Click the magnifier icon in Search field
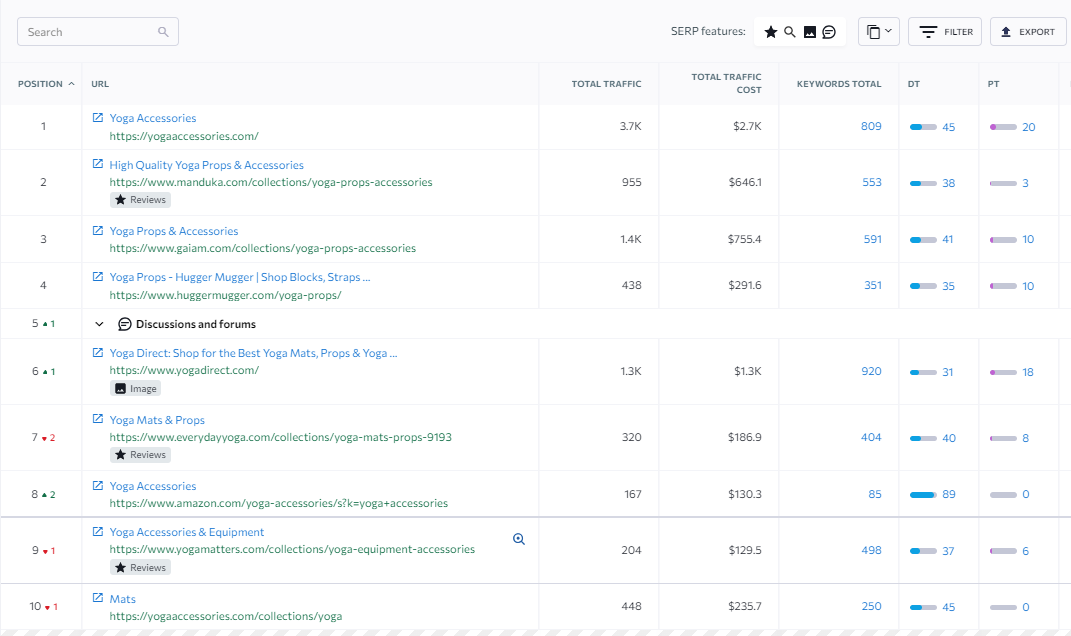The image size is (1071, 636). [163, 31]
